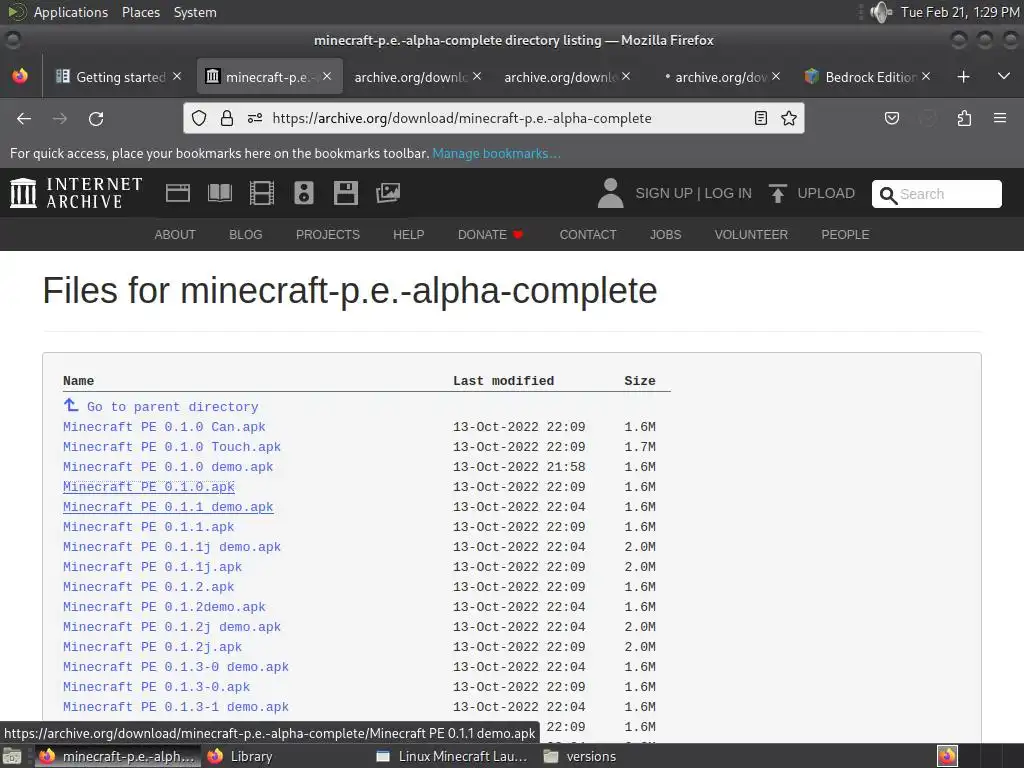Download Minecraft PE 0.1.0 Can.apk
The width and height of the screenshot is (1024, 768).
click(x=164, y=427)
